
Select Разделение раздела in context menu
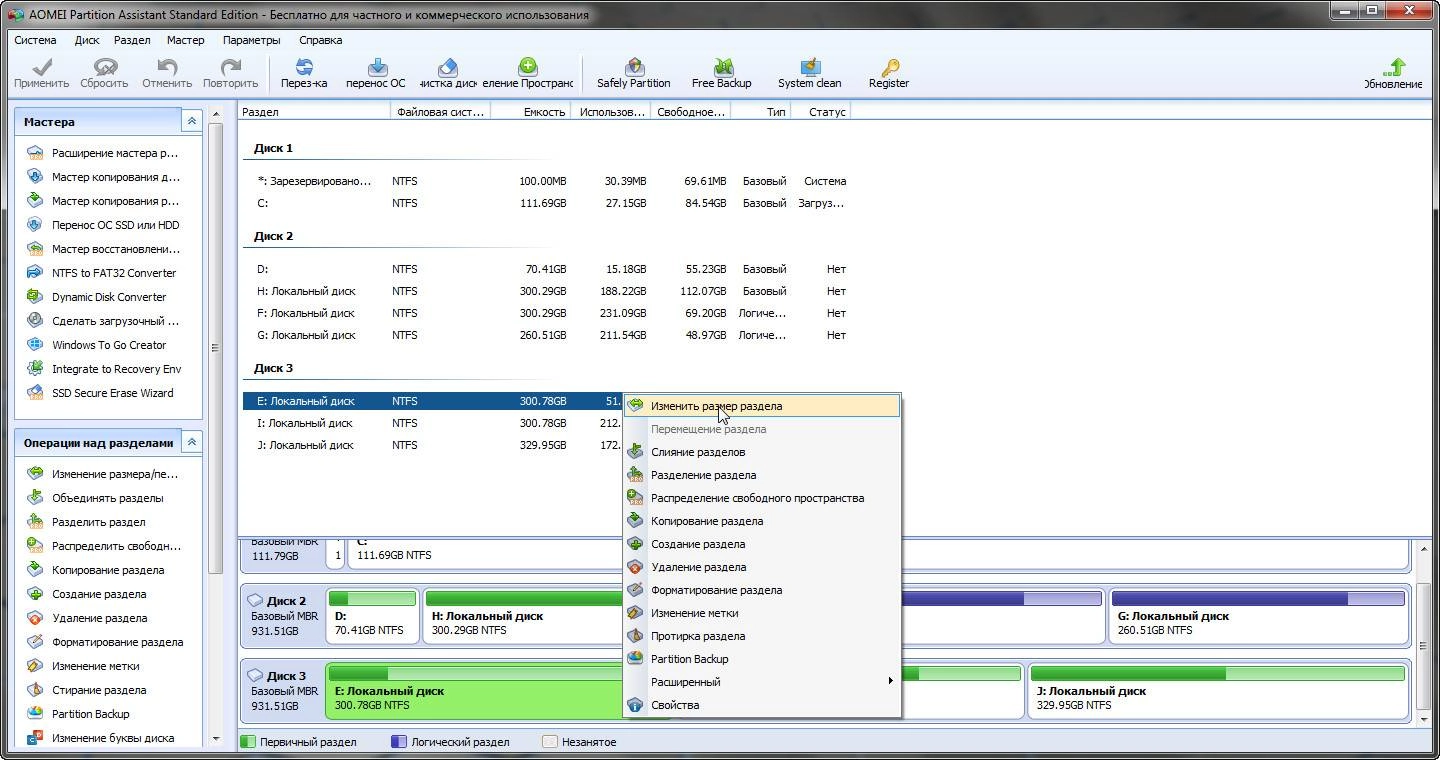tap(761, 475)
